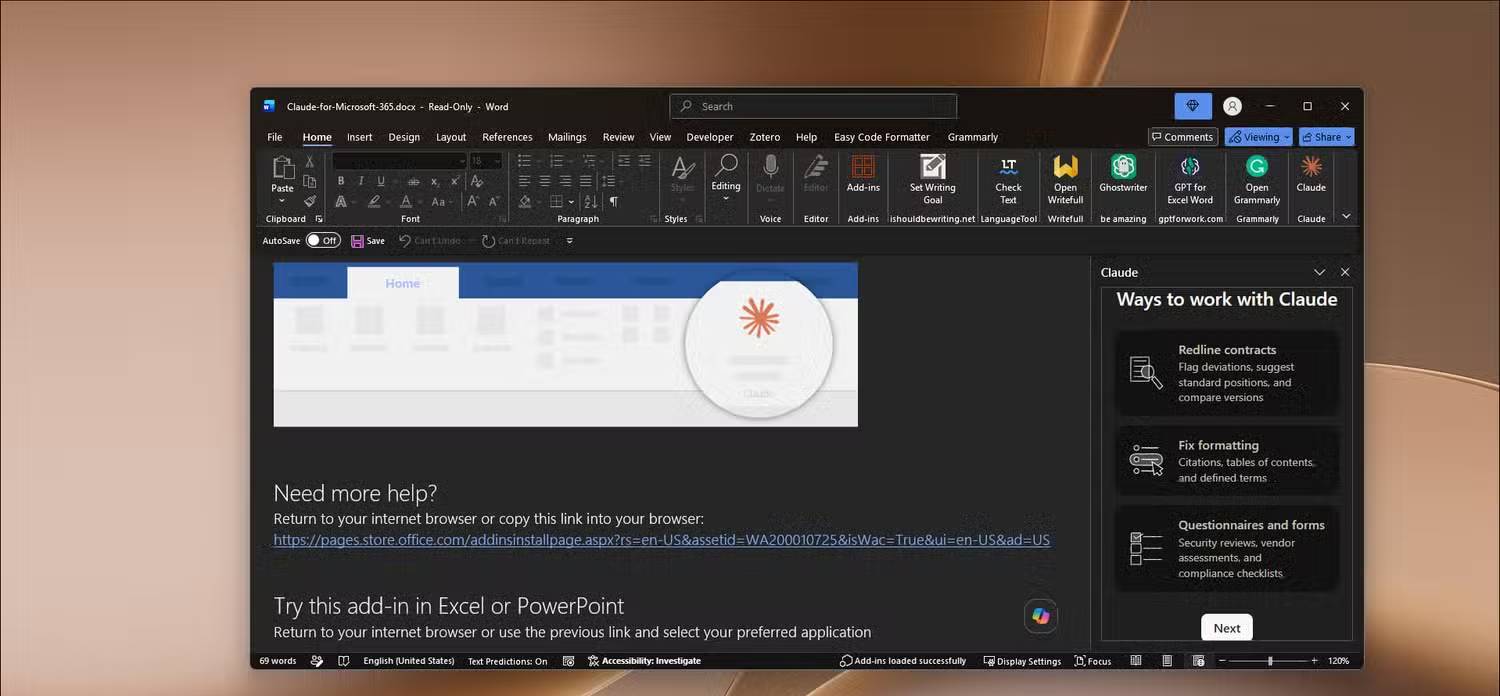Toggle Strikethrough formatting

413,181
